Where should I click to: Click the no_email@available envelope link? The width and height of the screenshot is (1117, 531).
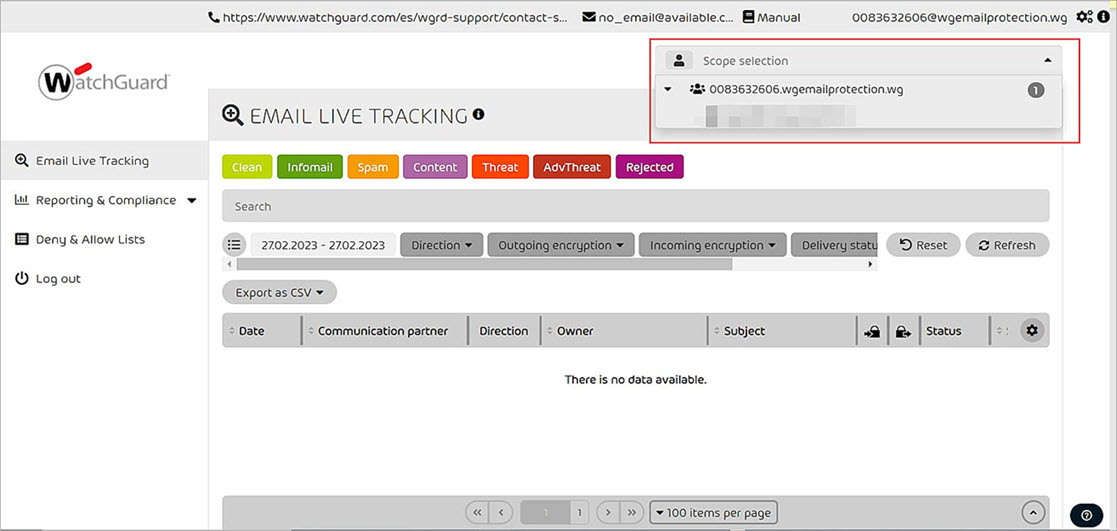tap(657, 17)
